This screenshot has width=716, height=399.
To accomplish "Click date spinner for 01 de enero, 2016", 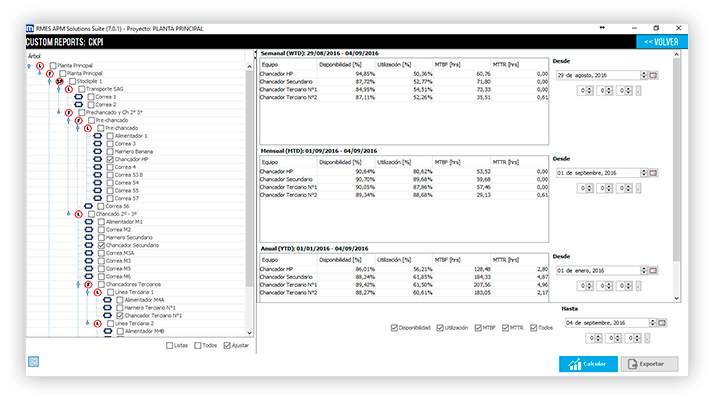I will coord(644,271).
